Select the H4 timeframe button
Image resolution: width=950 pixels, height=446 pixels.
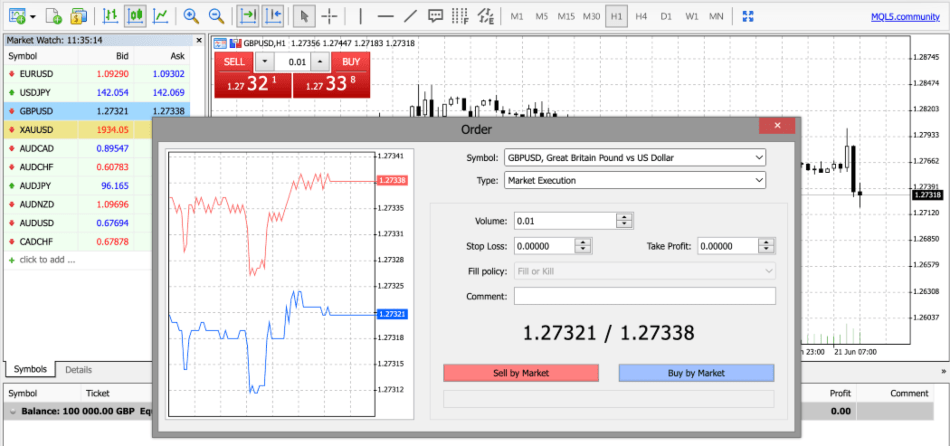(x=641, y=17)
